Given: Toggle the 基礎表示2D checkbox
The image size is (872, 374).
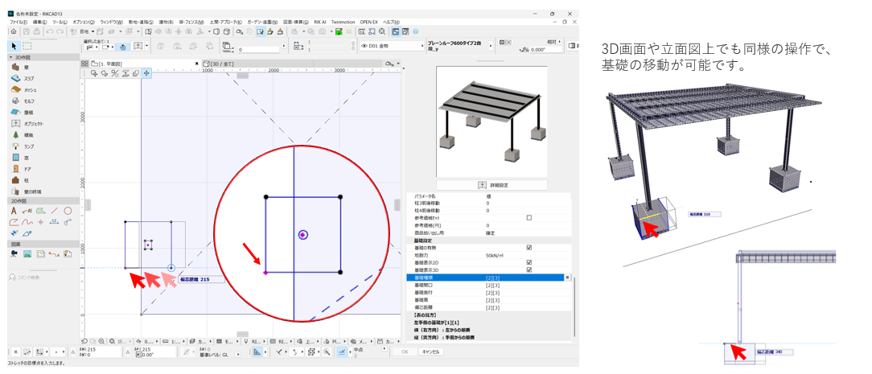Looking at the screenshot, I should pyautogui.click(x=529, y=262).
